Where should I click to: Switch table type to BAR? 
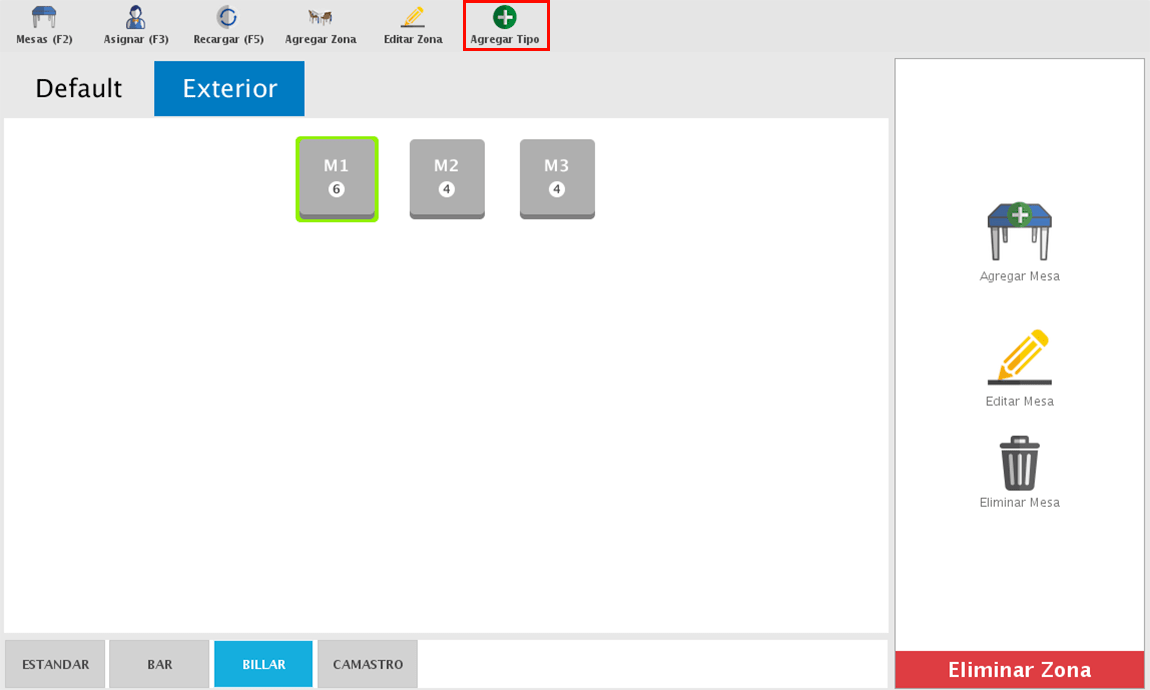(x=159, y=664)
